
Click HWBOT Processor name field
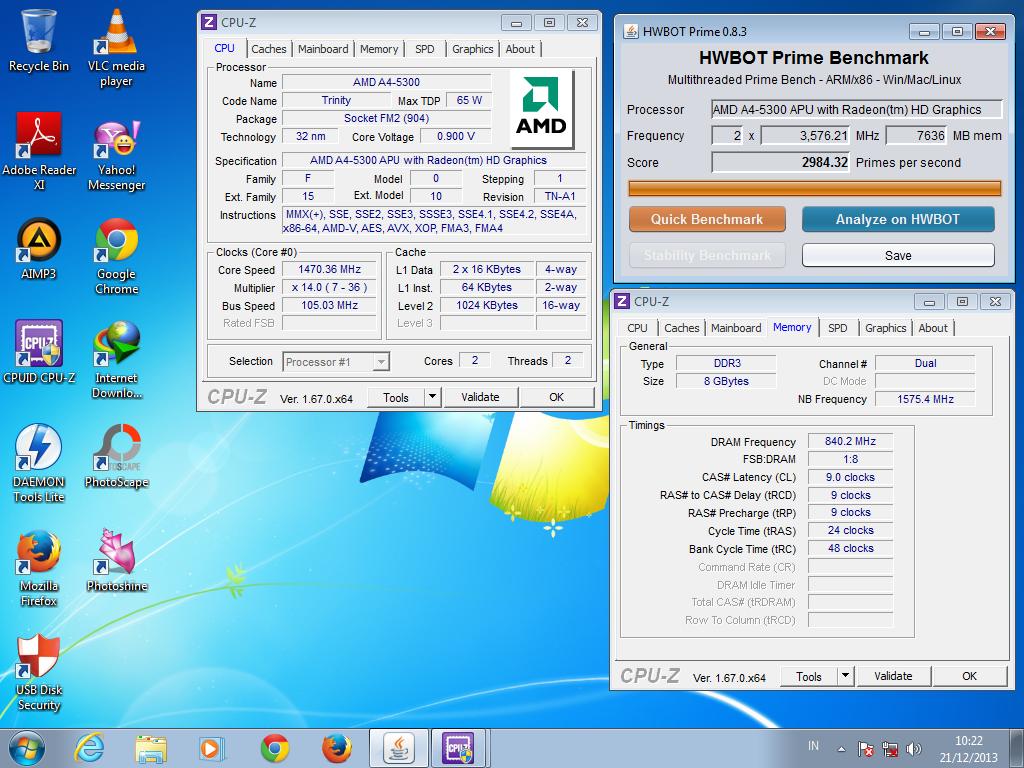[856, 110]
